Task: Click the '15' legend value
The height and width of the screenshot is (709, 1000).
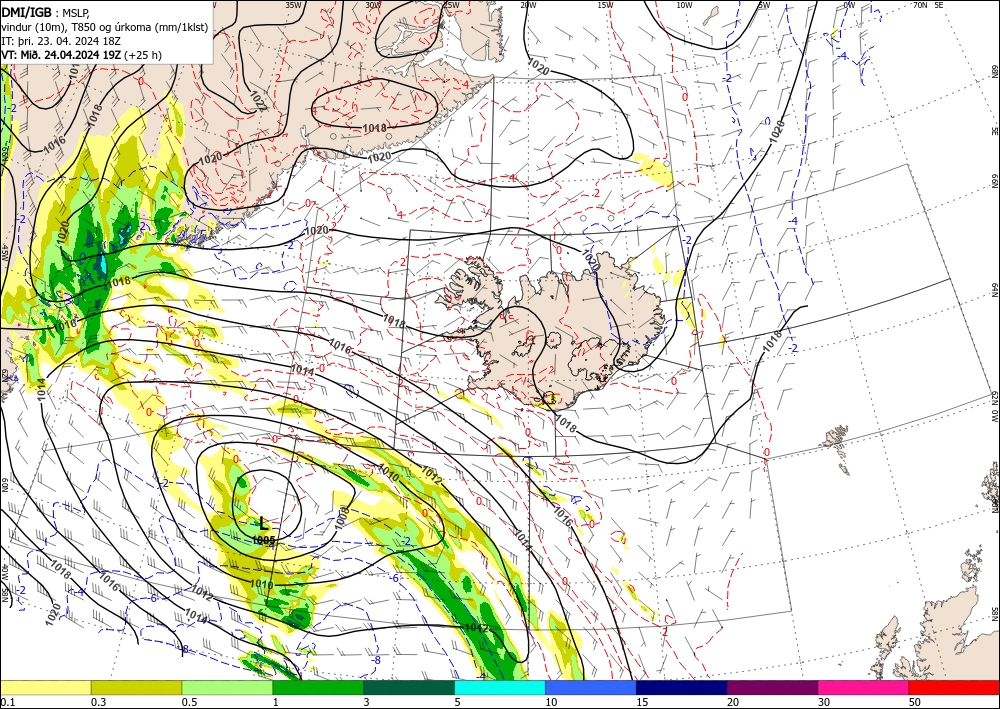Action: point(642,702)
